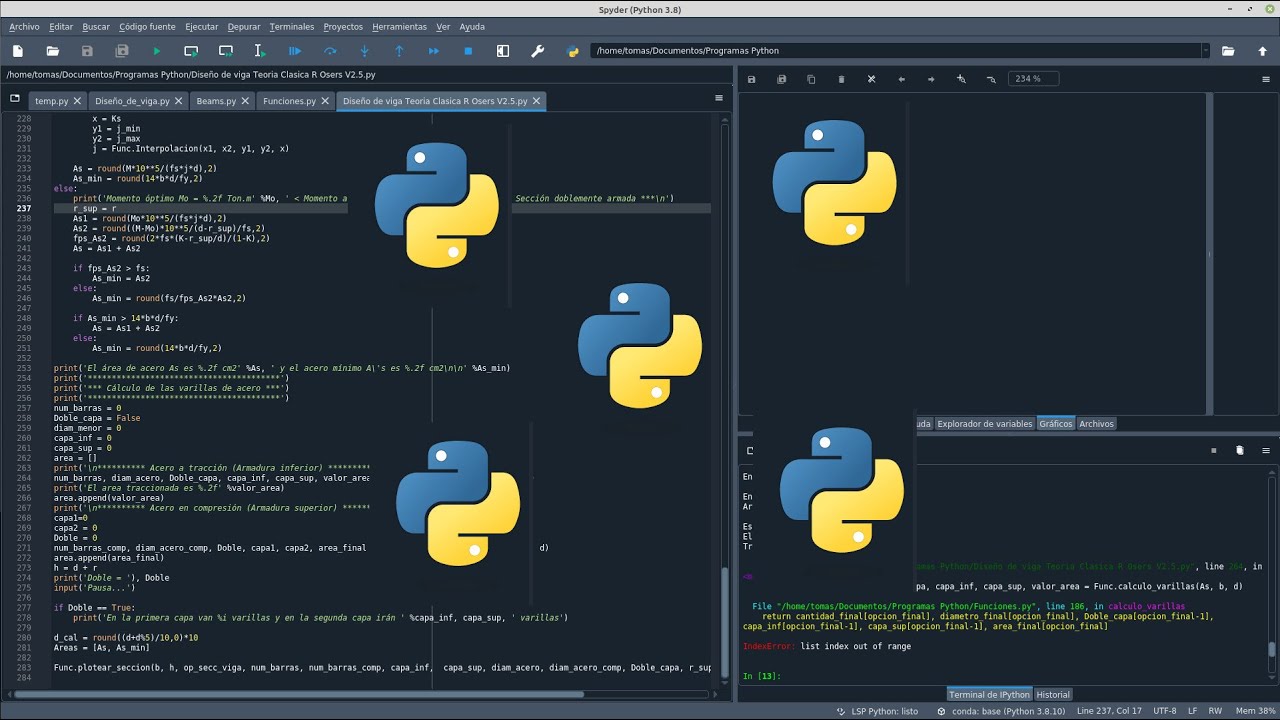Zoom out on the plot
This screenshot has width=1280, height=720.
point(991,79)
